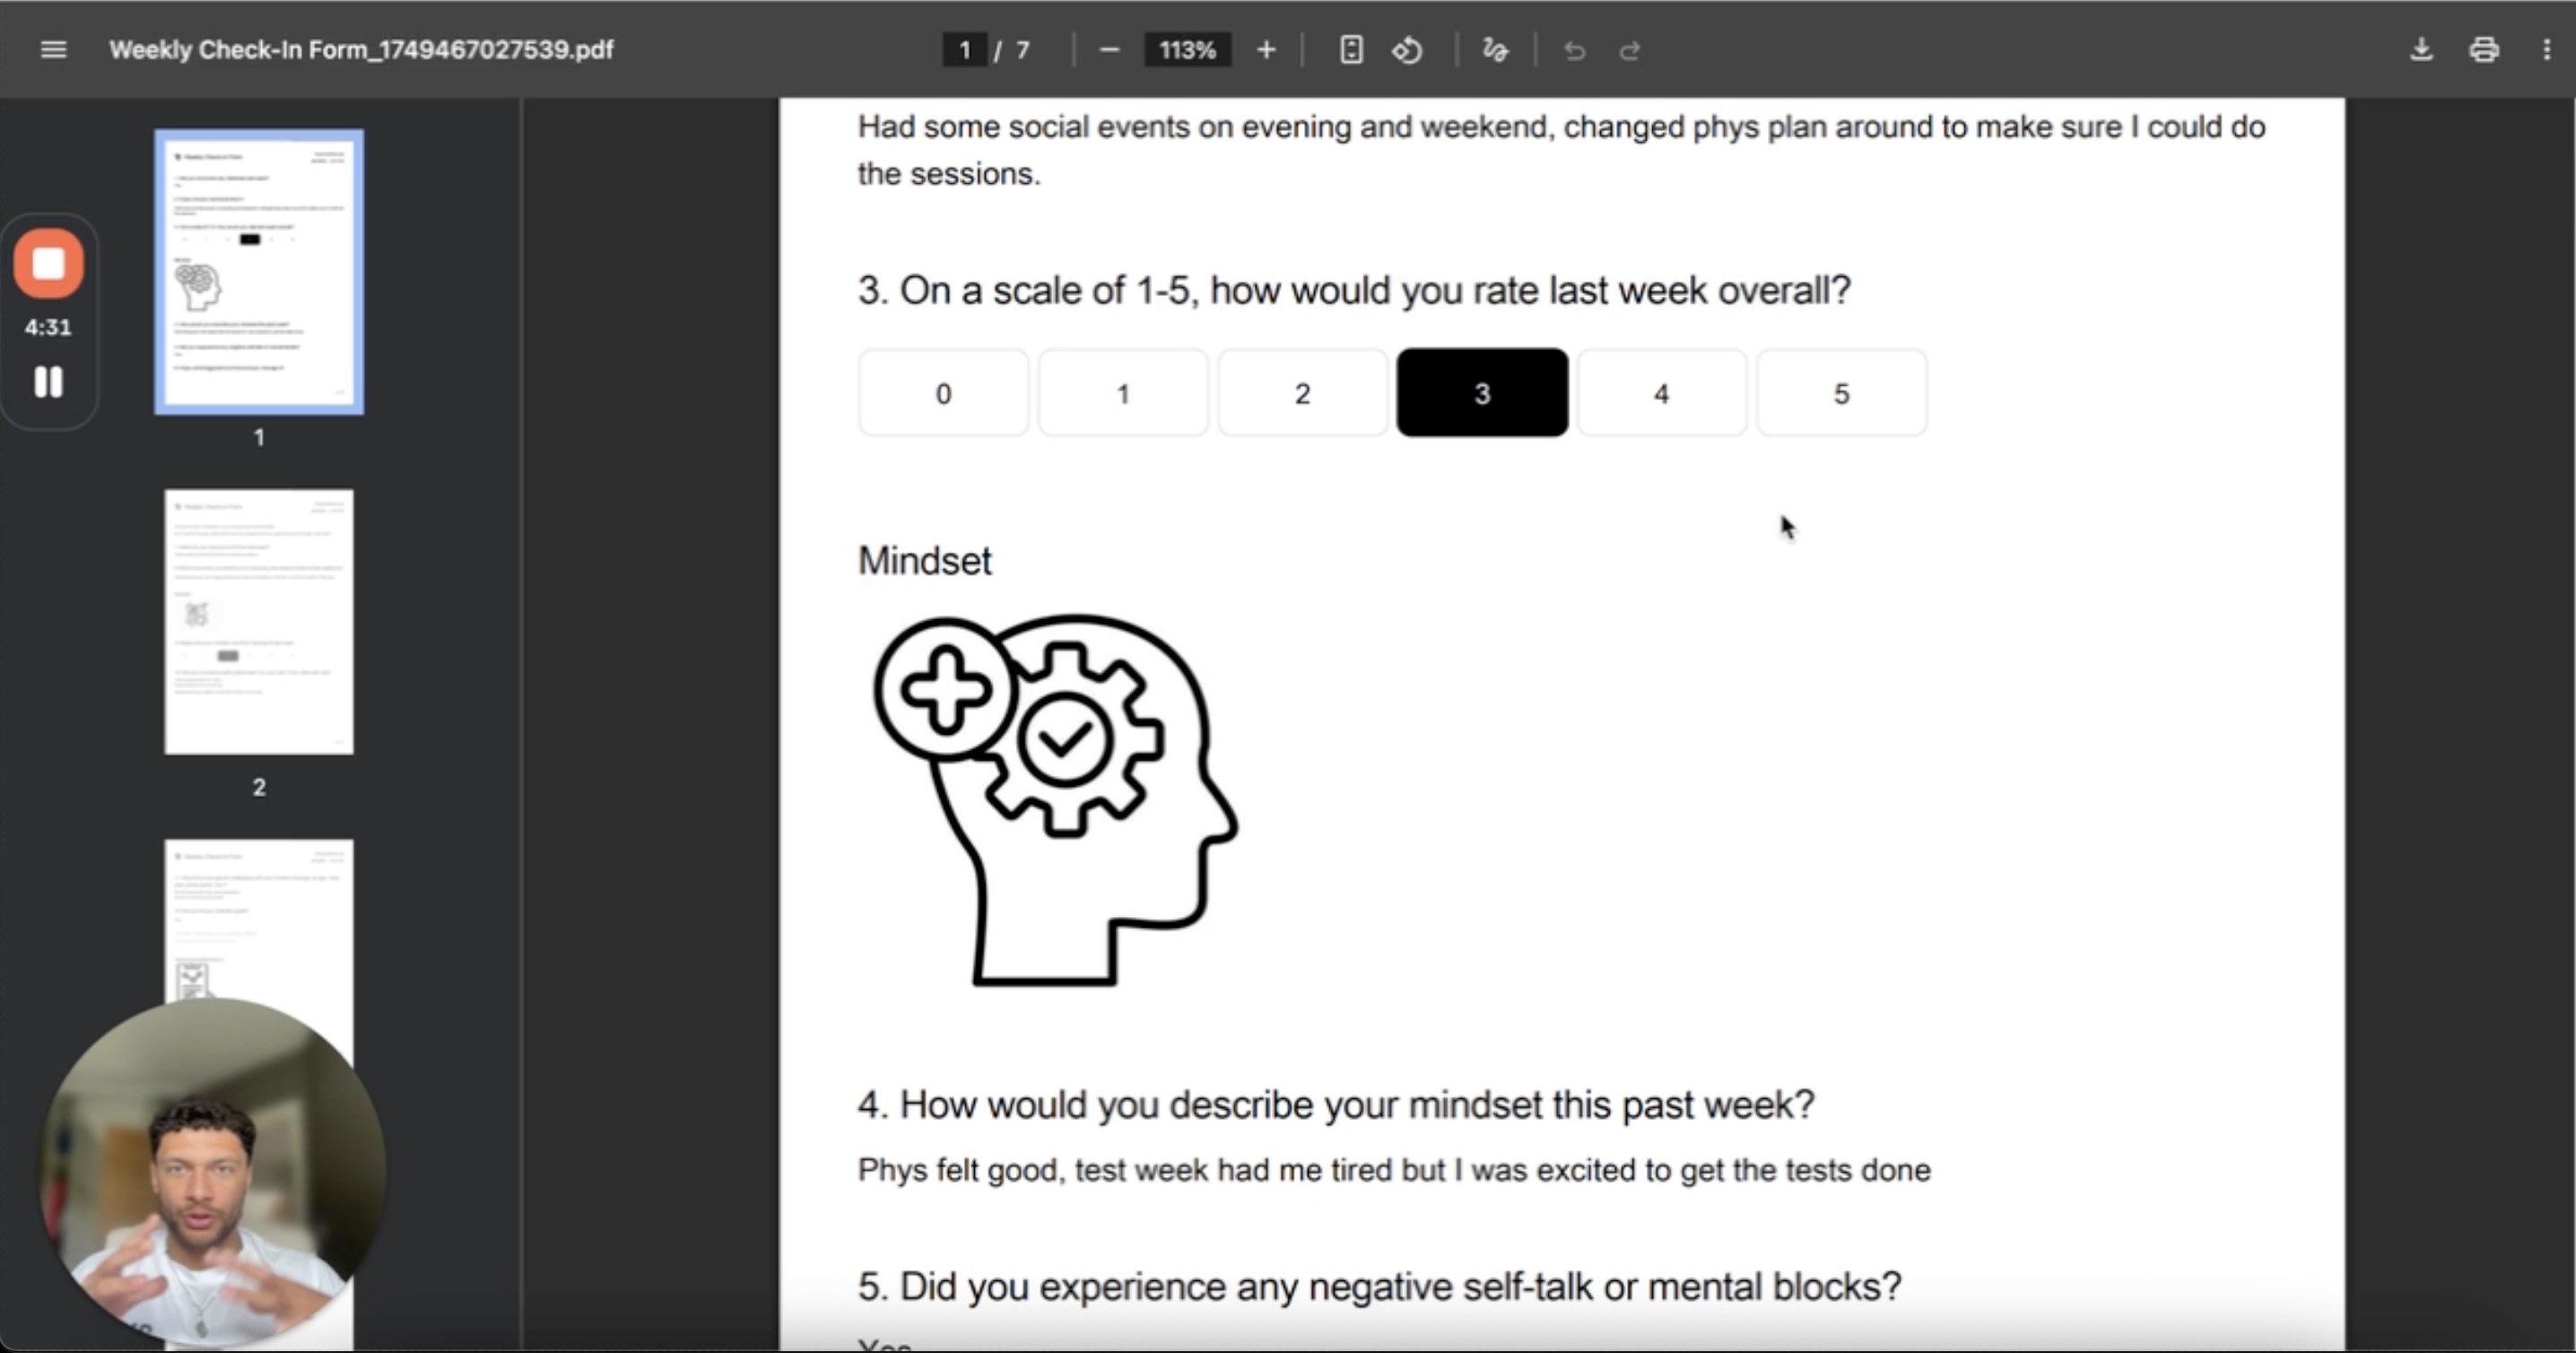Screen dimensions: 2576x1353
Task: Stop the screen recording
Action: (48, 264)
